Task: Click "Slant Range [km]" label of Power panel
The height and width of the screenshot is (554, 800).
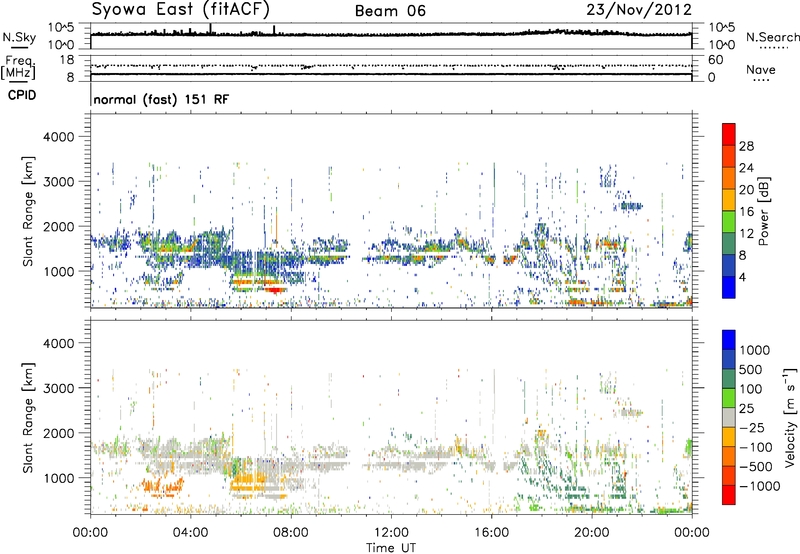Action: click(28, 211)
